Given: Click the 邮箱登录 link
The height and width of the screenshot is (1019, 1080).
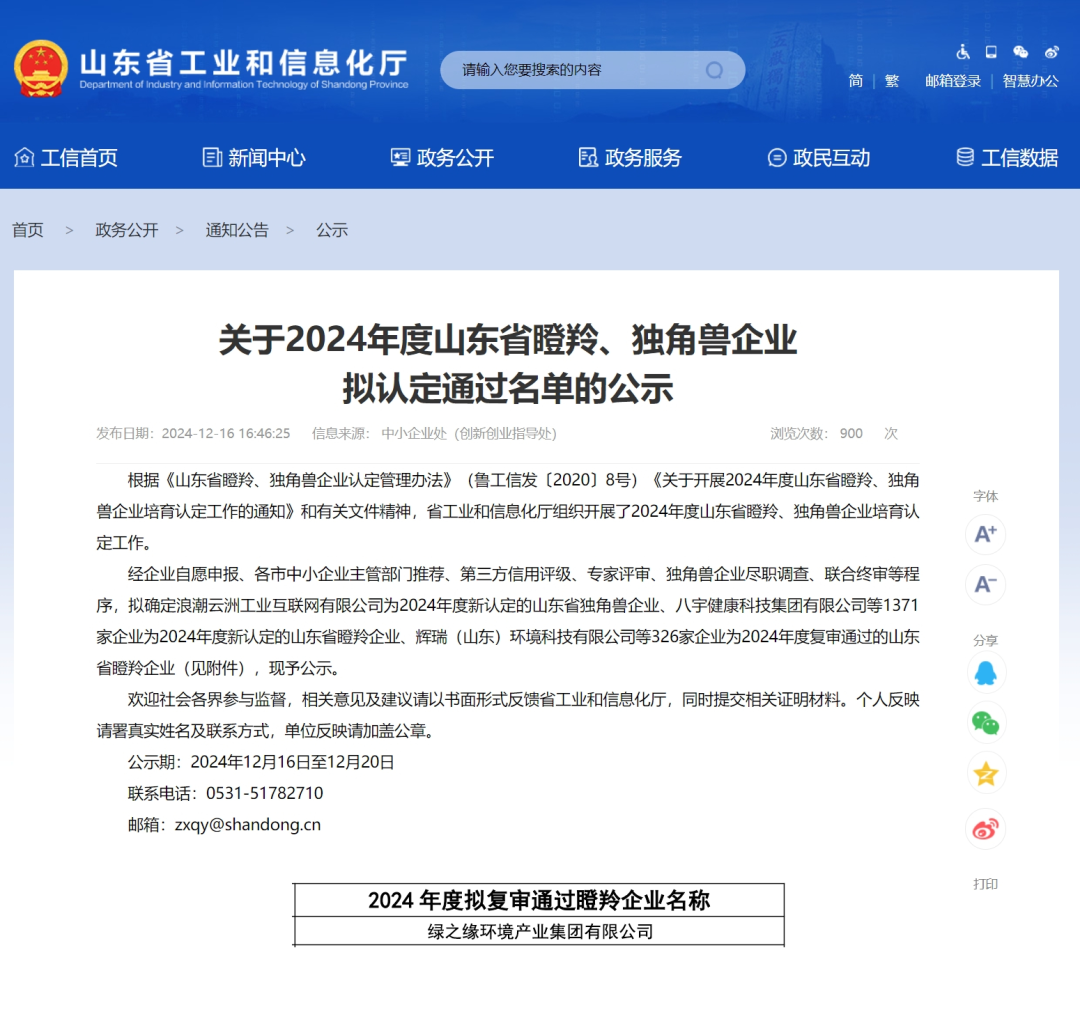Looking at the screenshot, I should [x=953, y=81].
